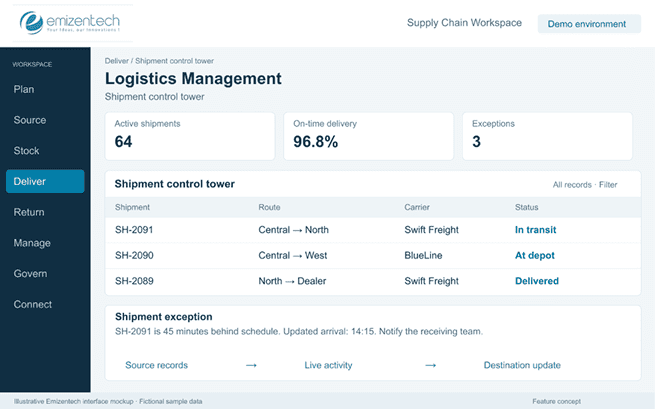Go to the Source section
Viewport: 655px width, 409px height.
click(30, 120)
